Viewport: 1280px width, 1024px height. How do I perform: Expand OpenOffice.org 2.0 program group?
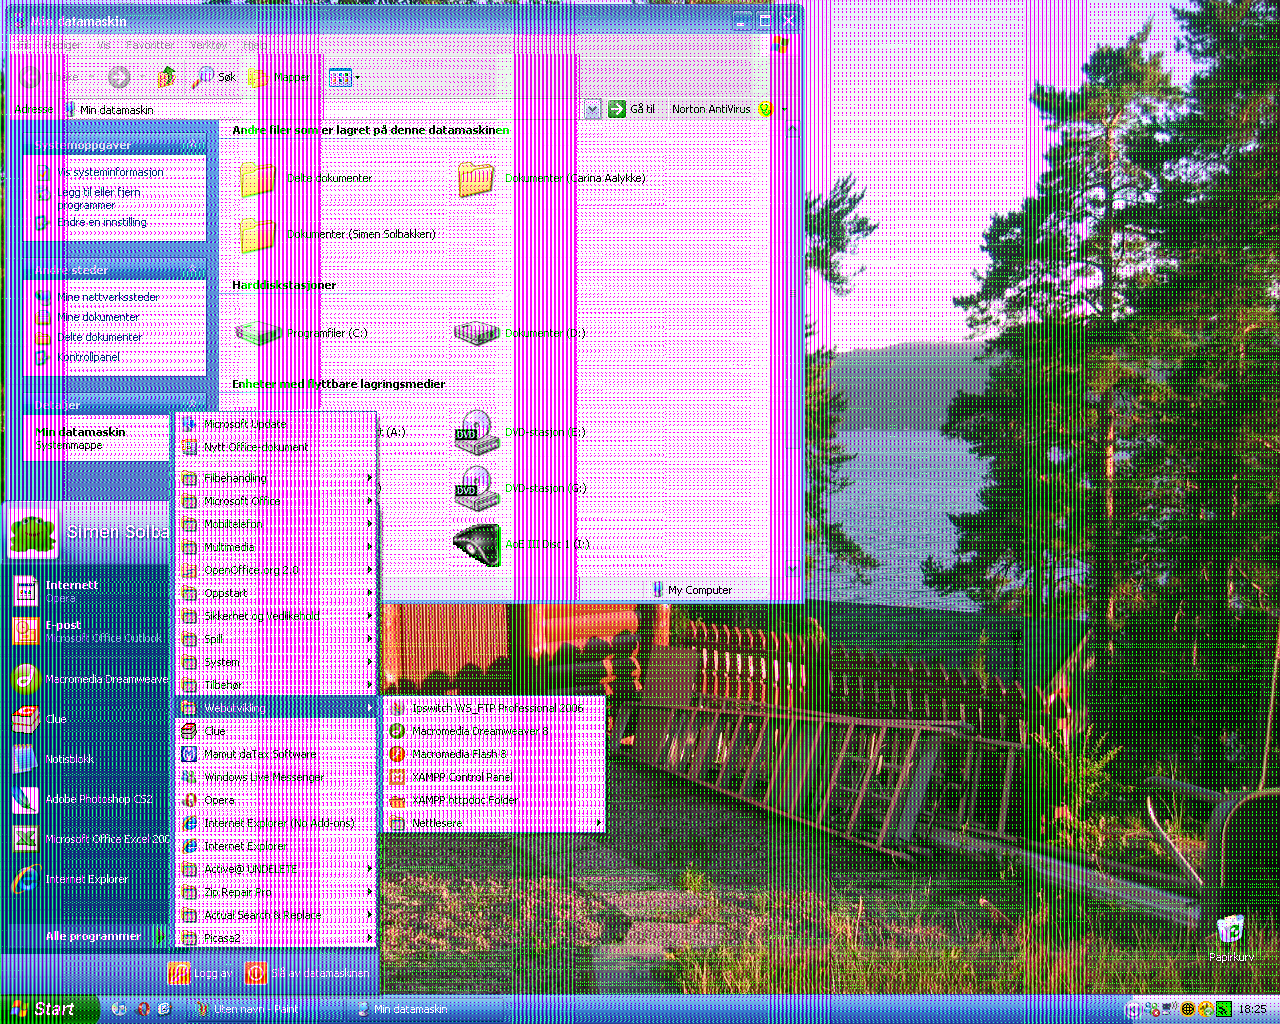pyautogui.click(x=277, y=570)
